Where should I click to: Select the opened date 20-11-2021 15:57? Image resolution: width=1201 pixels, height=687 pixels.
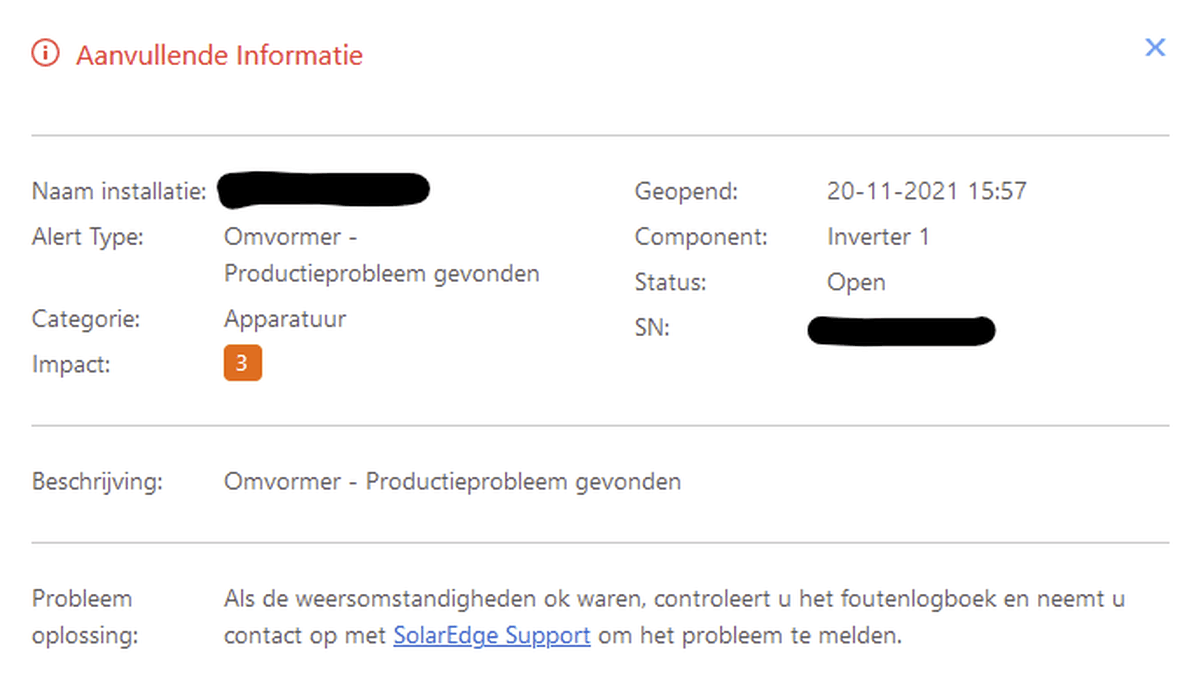coord(927,191)
